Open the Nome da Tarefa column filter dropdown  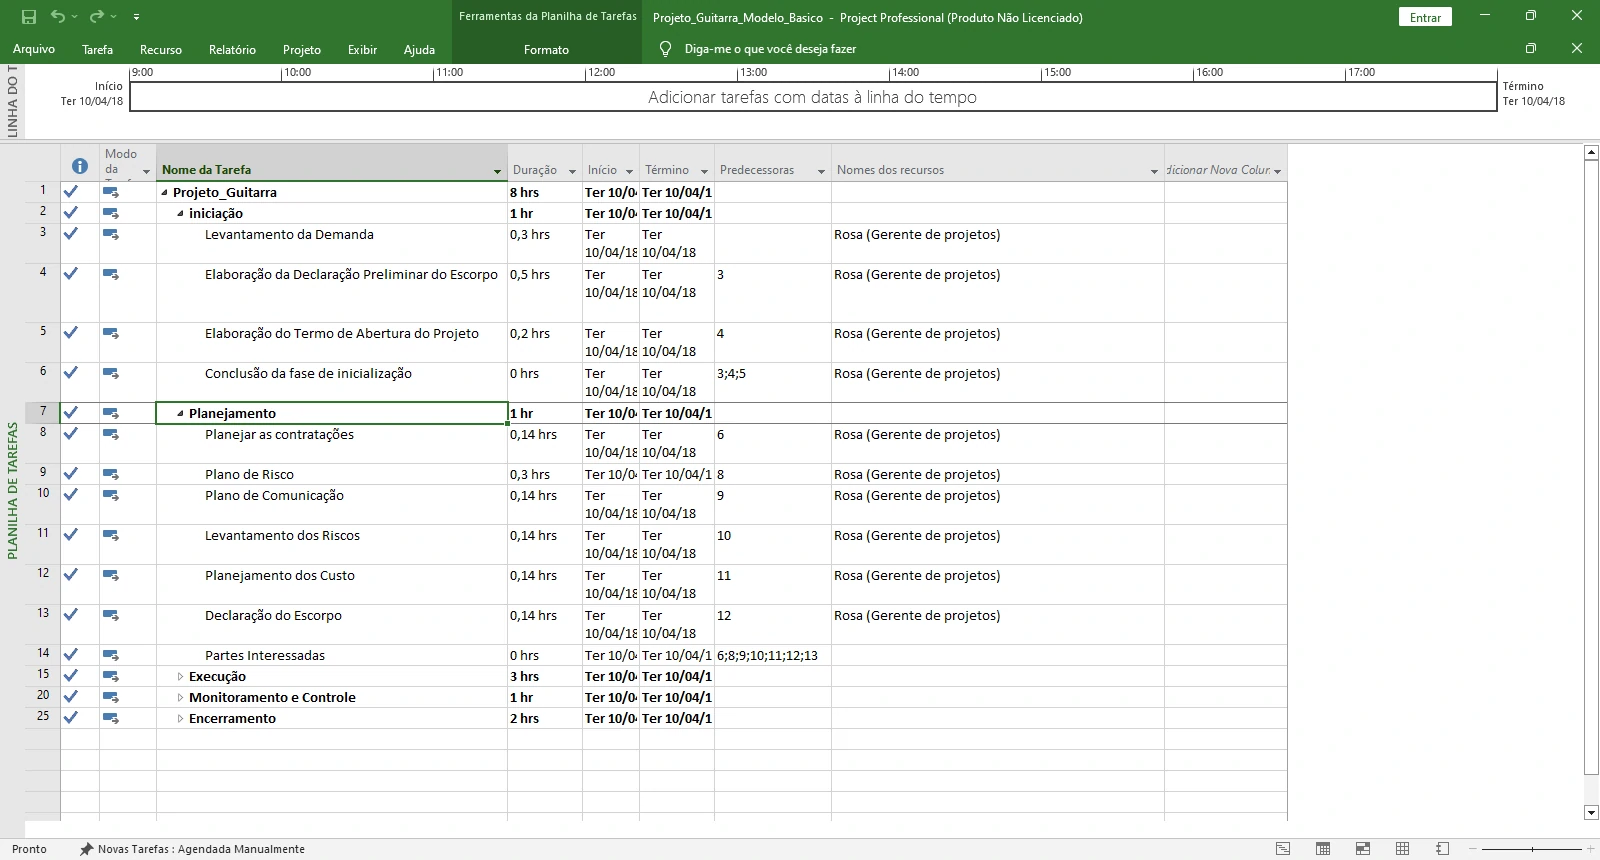[x=497, y=171]
